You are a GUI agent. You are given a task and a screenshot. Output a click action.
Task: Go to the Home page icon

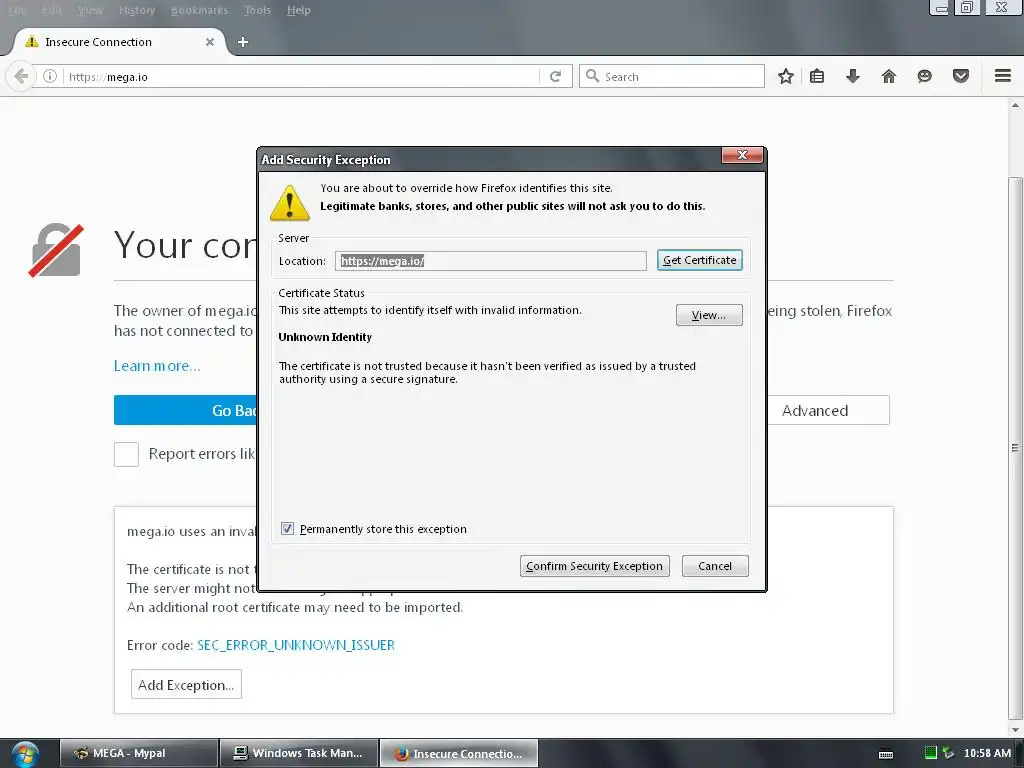pos(888,76)
